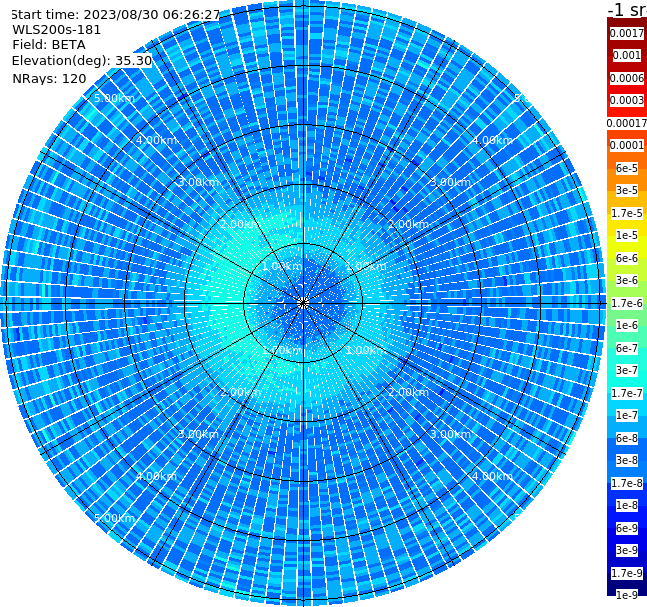Select the 1.7e-5 colorbar label
The width and height of the screenshot is (647, 607).
pyautogui.click(x=627, y=213)
